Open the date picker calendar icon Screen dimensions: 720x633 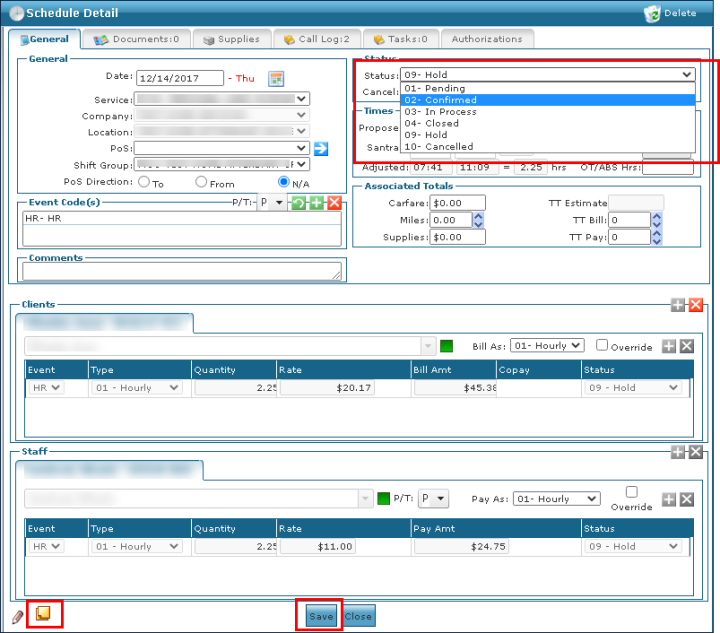(277, 78)
